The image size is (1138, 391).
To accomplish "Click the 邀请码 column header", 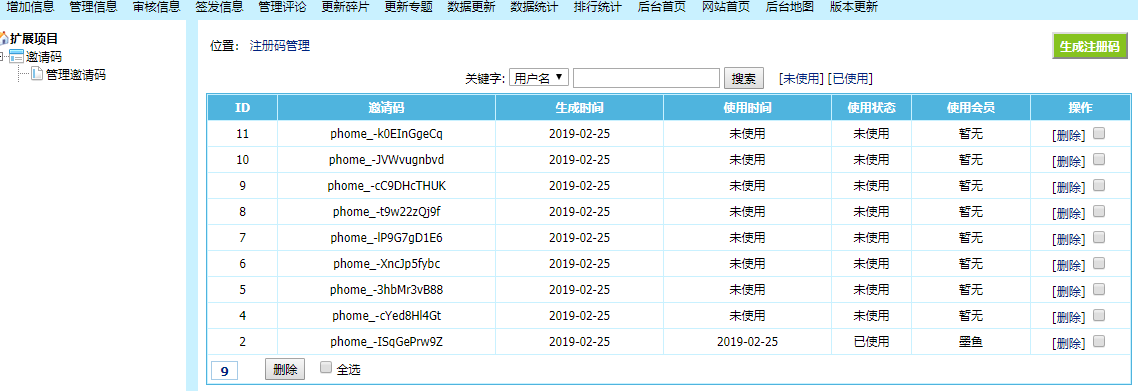I will [387, 107].
